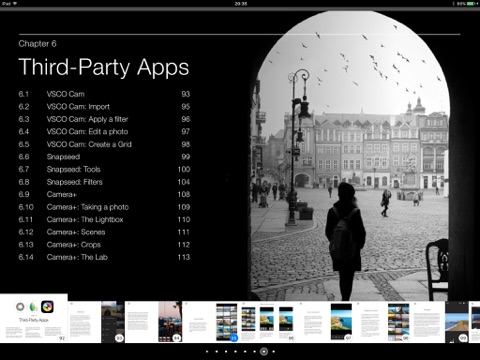The image size is (480, 360).
Task: Go to Camera+: The Lab section
Action: (104, 257)
